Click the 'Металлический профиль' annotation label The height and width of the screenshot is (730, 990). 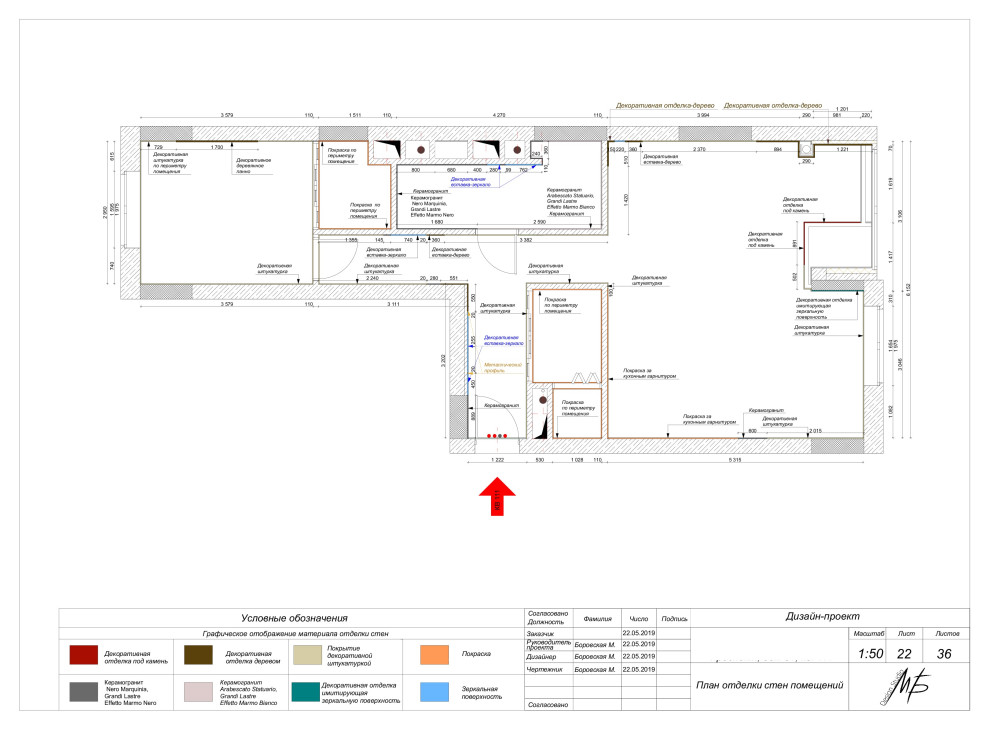505,368
